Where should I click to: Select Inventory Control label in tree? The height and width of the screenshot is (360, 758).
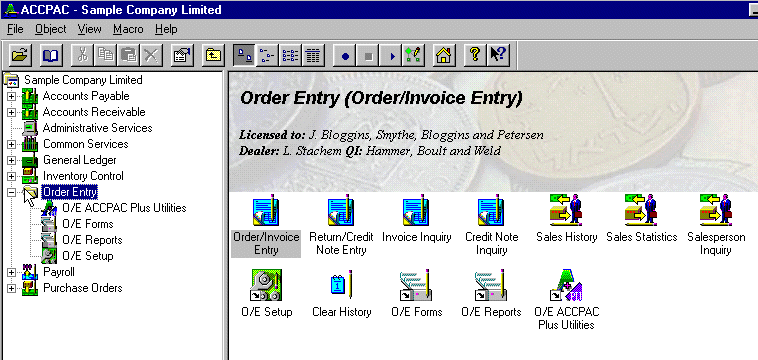83,176
